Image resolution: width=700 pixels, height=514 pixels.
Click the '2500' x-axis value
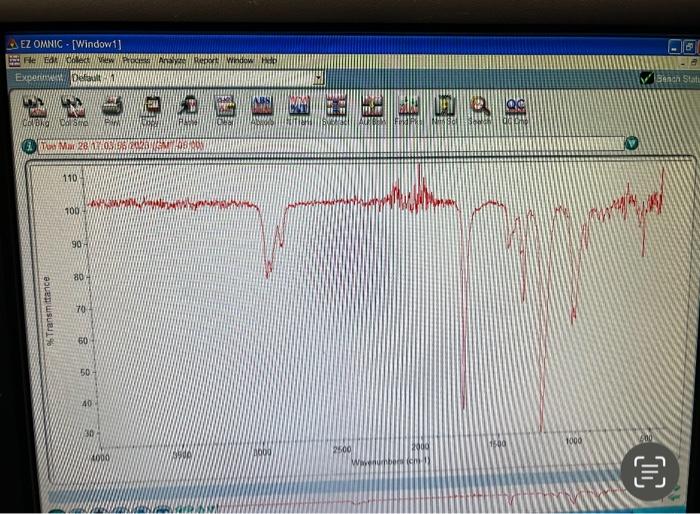[342, 449]
